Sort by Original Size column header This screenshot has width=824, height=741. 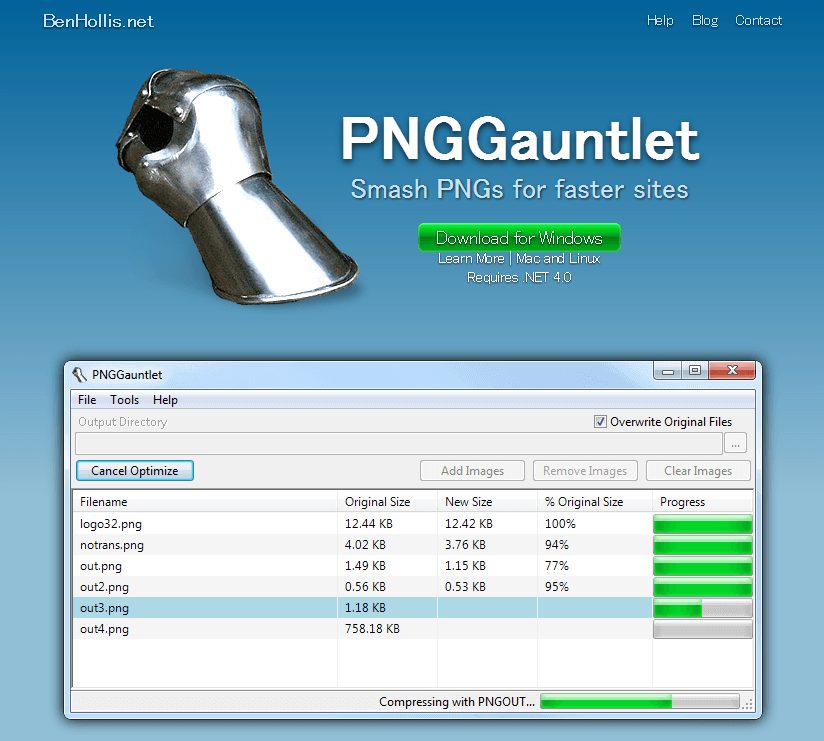tap(387, 502)
